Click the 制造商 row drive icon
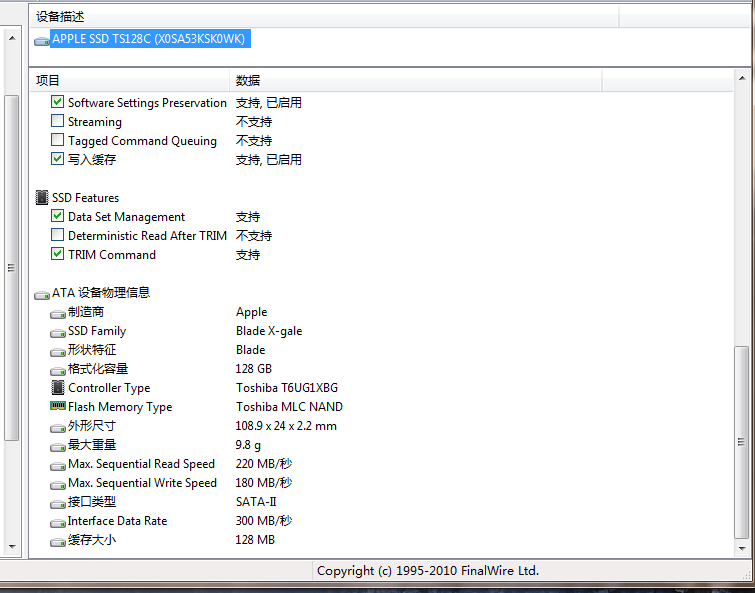This screenshot has height=593, width=755. pos(58,314)
